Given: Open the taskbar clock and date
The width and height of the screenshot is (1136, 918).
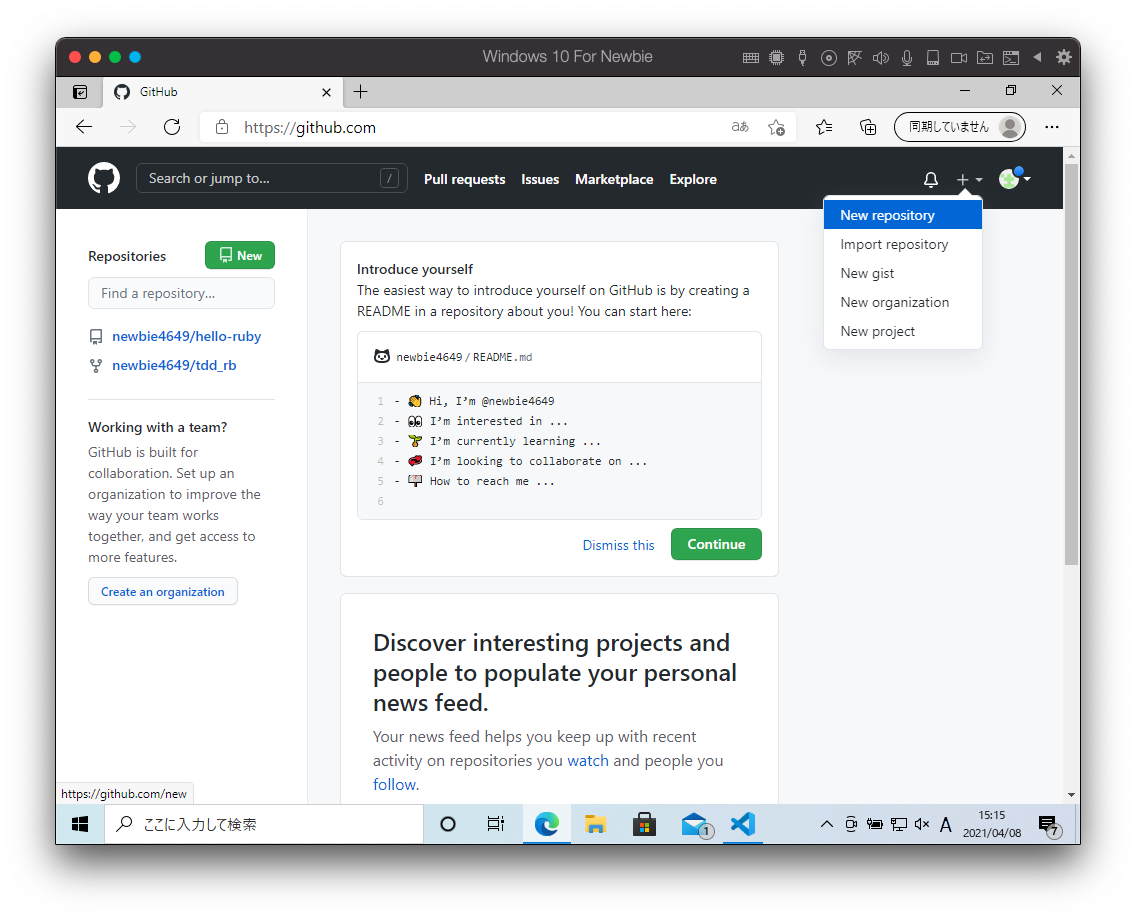Looking at the screenshot, I should click(992, 824).
